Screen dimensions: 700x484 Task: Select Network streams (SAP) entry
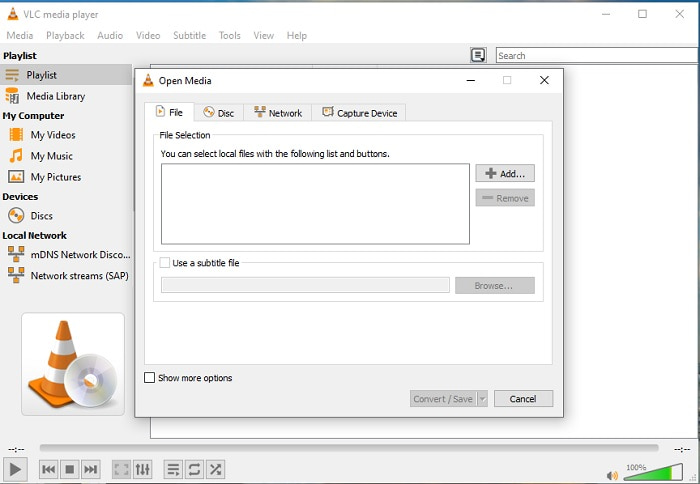[x=66, y=275]
